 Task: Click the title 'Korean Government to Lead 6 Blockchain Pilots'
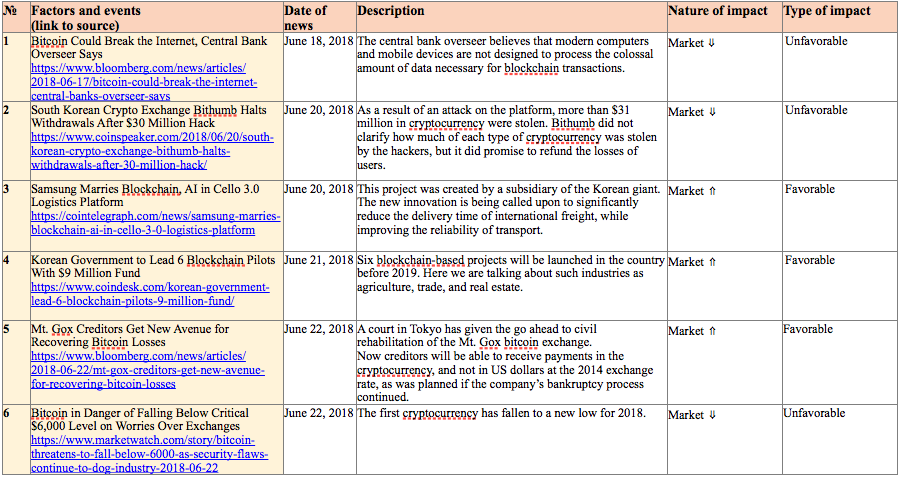pyautogui.click(x=153, y=260)
